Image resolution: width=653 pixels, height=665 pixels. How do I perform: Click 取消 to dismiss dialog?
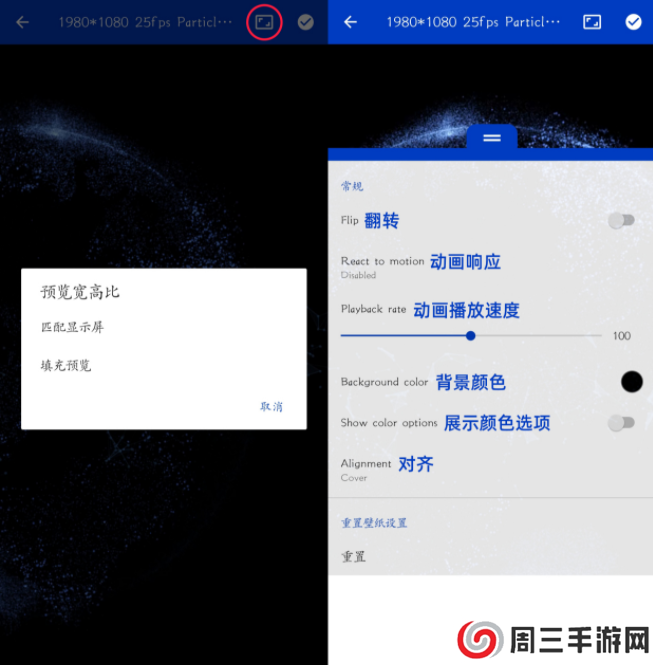(x=271, y=407)
